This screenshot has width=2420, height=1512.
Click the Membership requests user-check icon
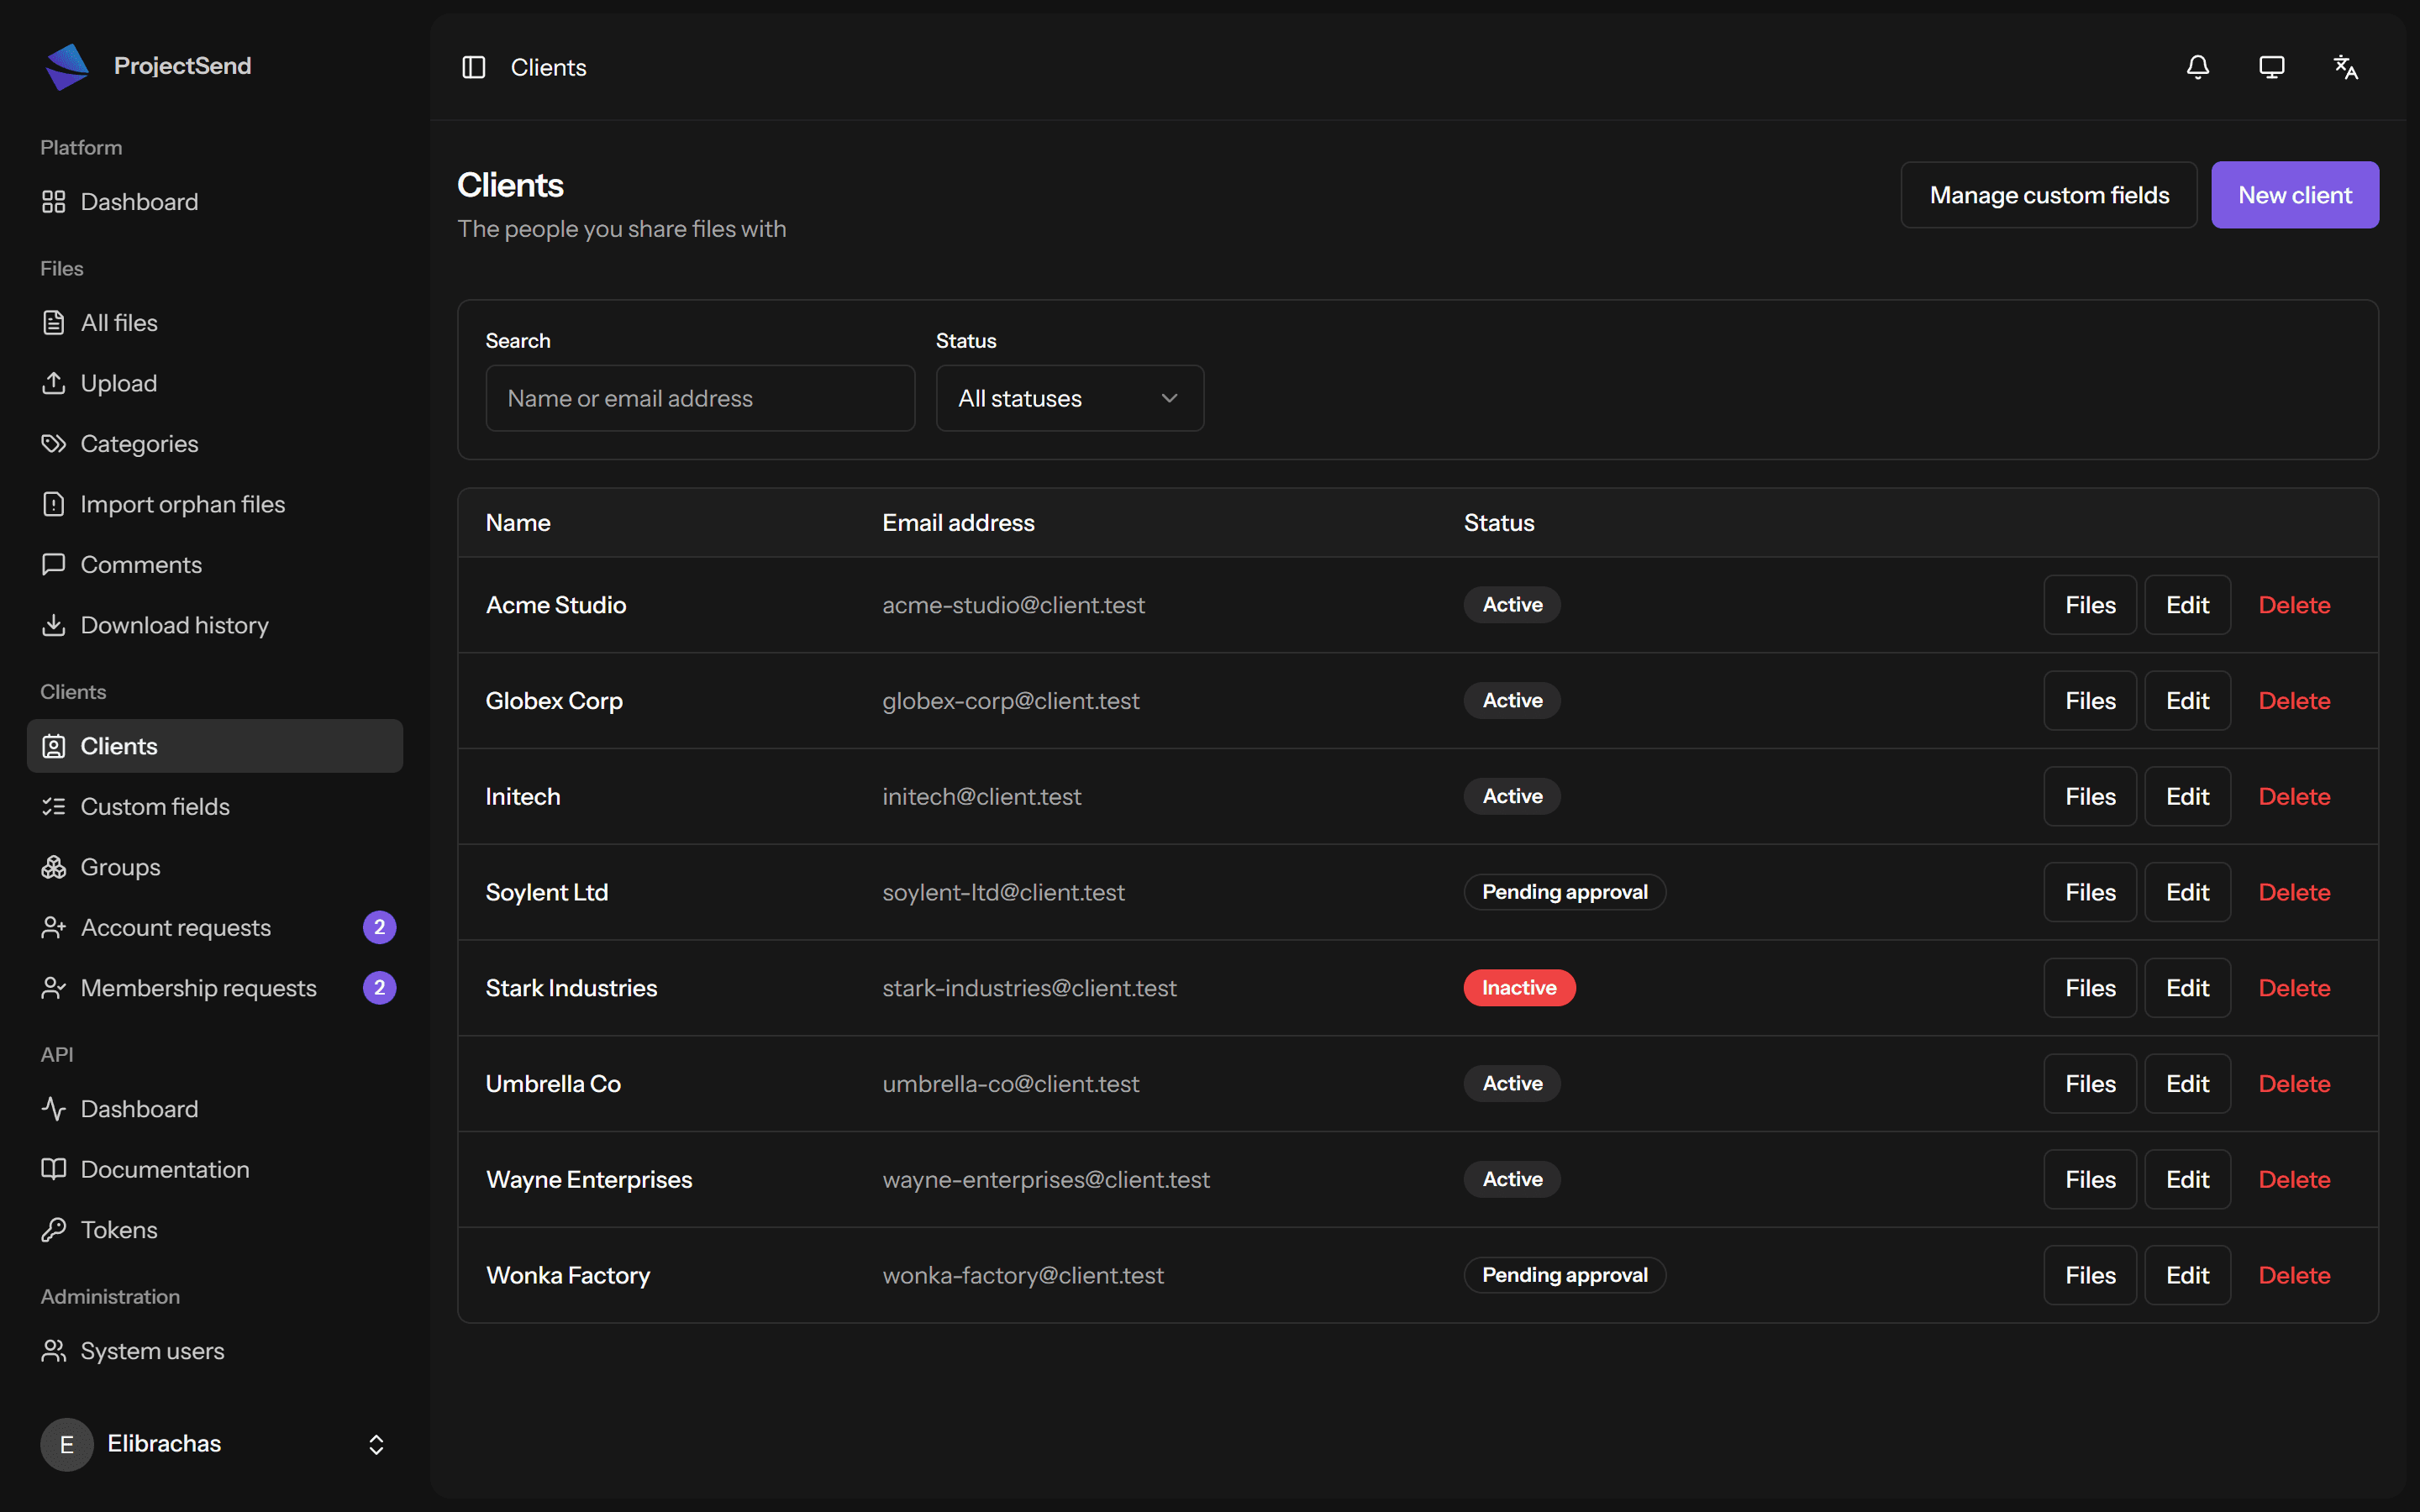54,988
